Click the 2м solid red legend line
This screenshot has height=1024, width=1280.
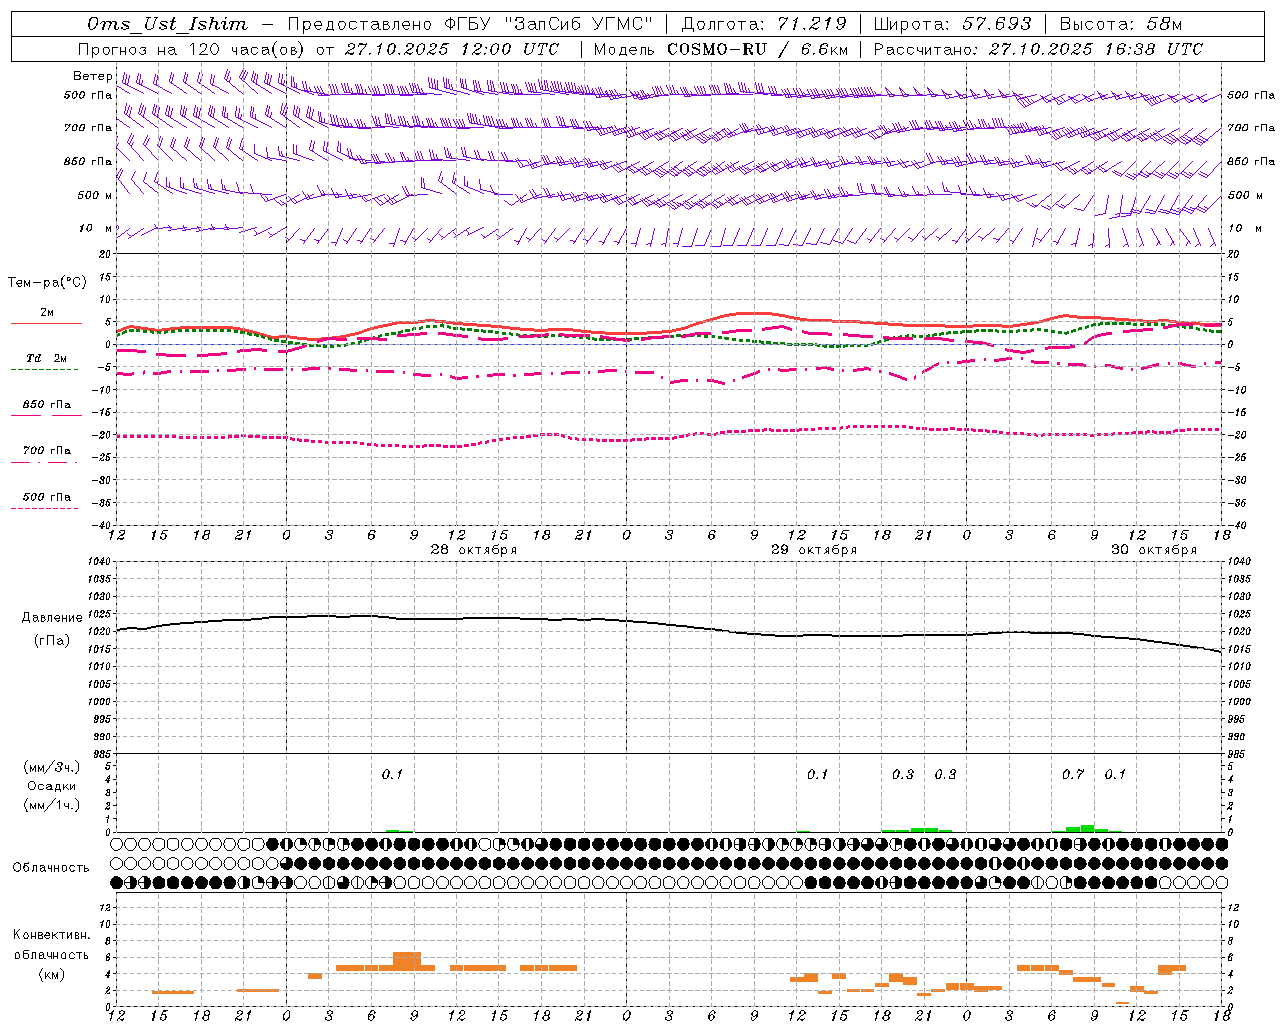(46, 323)
